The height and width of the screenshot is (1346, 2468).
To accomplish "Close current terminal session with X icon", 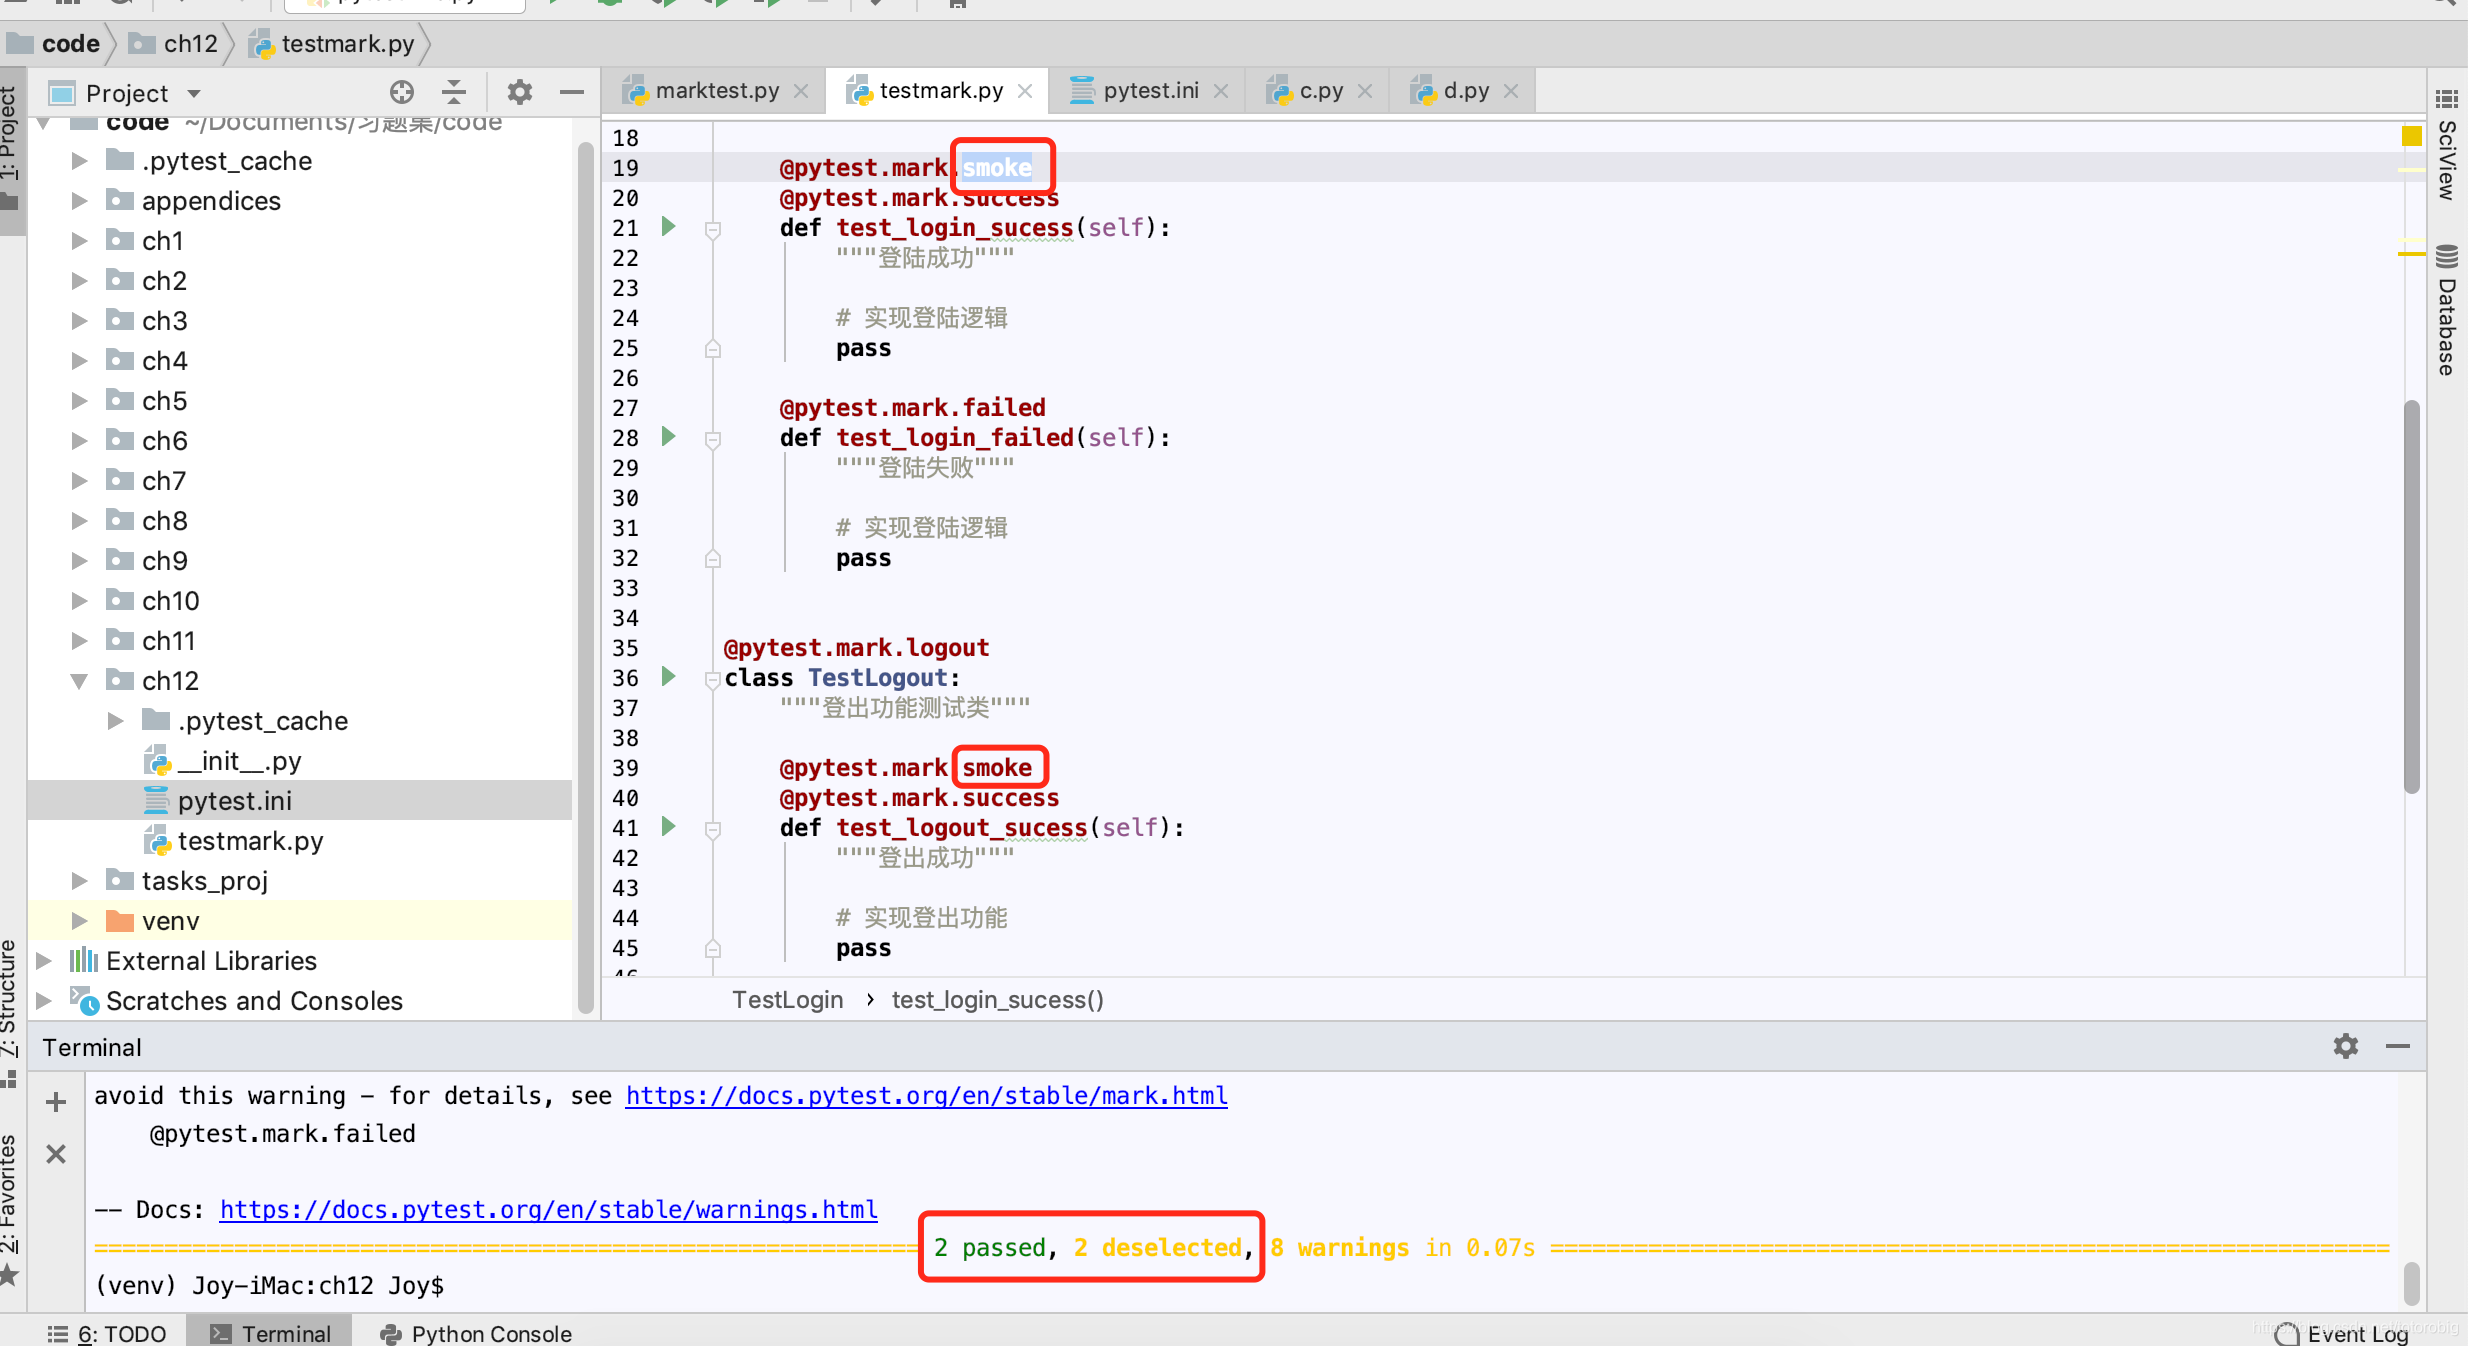I will (x=56, y=1153).
